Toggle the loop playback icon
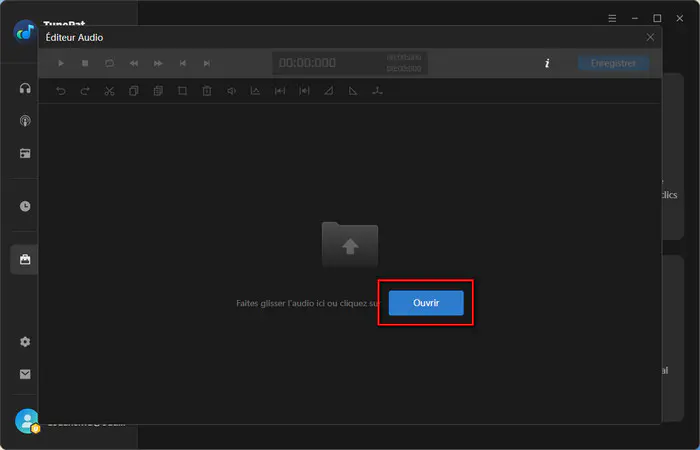The image size is (700, 450). (109, 63)
